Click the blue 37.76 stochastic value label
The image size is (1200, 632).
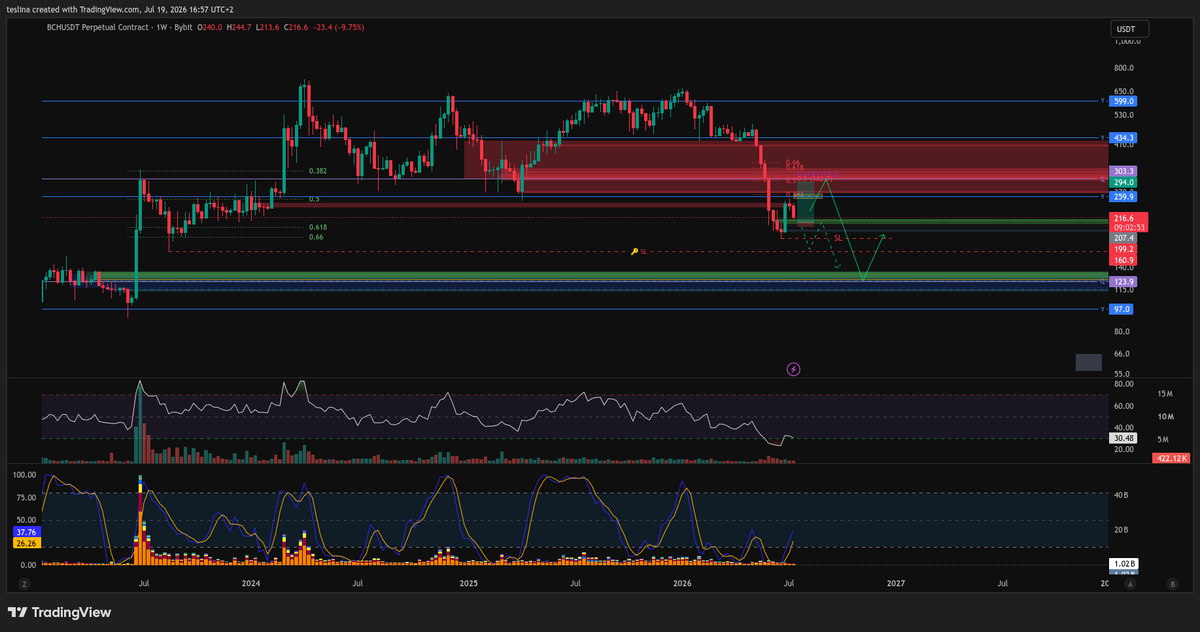26,533
